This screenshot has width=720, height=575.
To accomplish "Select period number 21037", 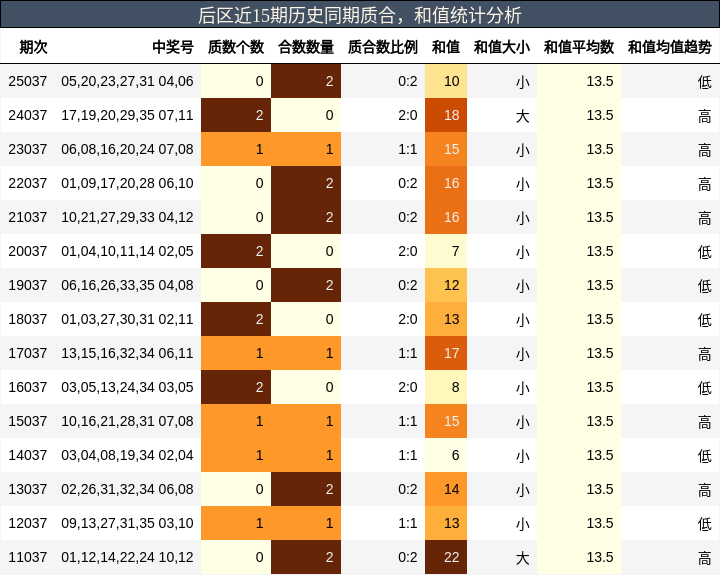I will 28,217.
